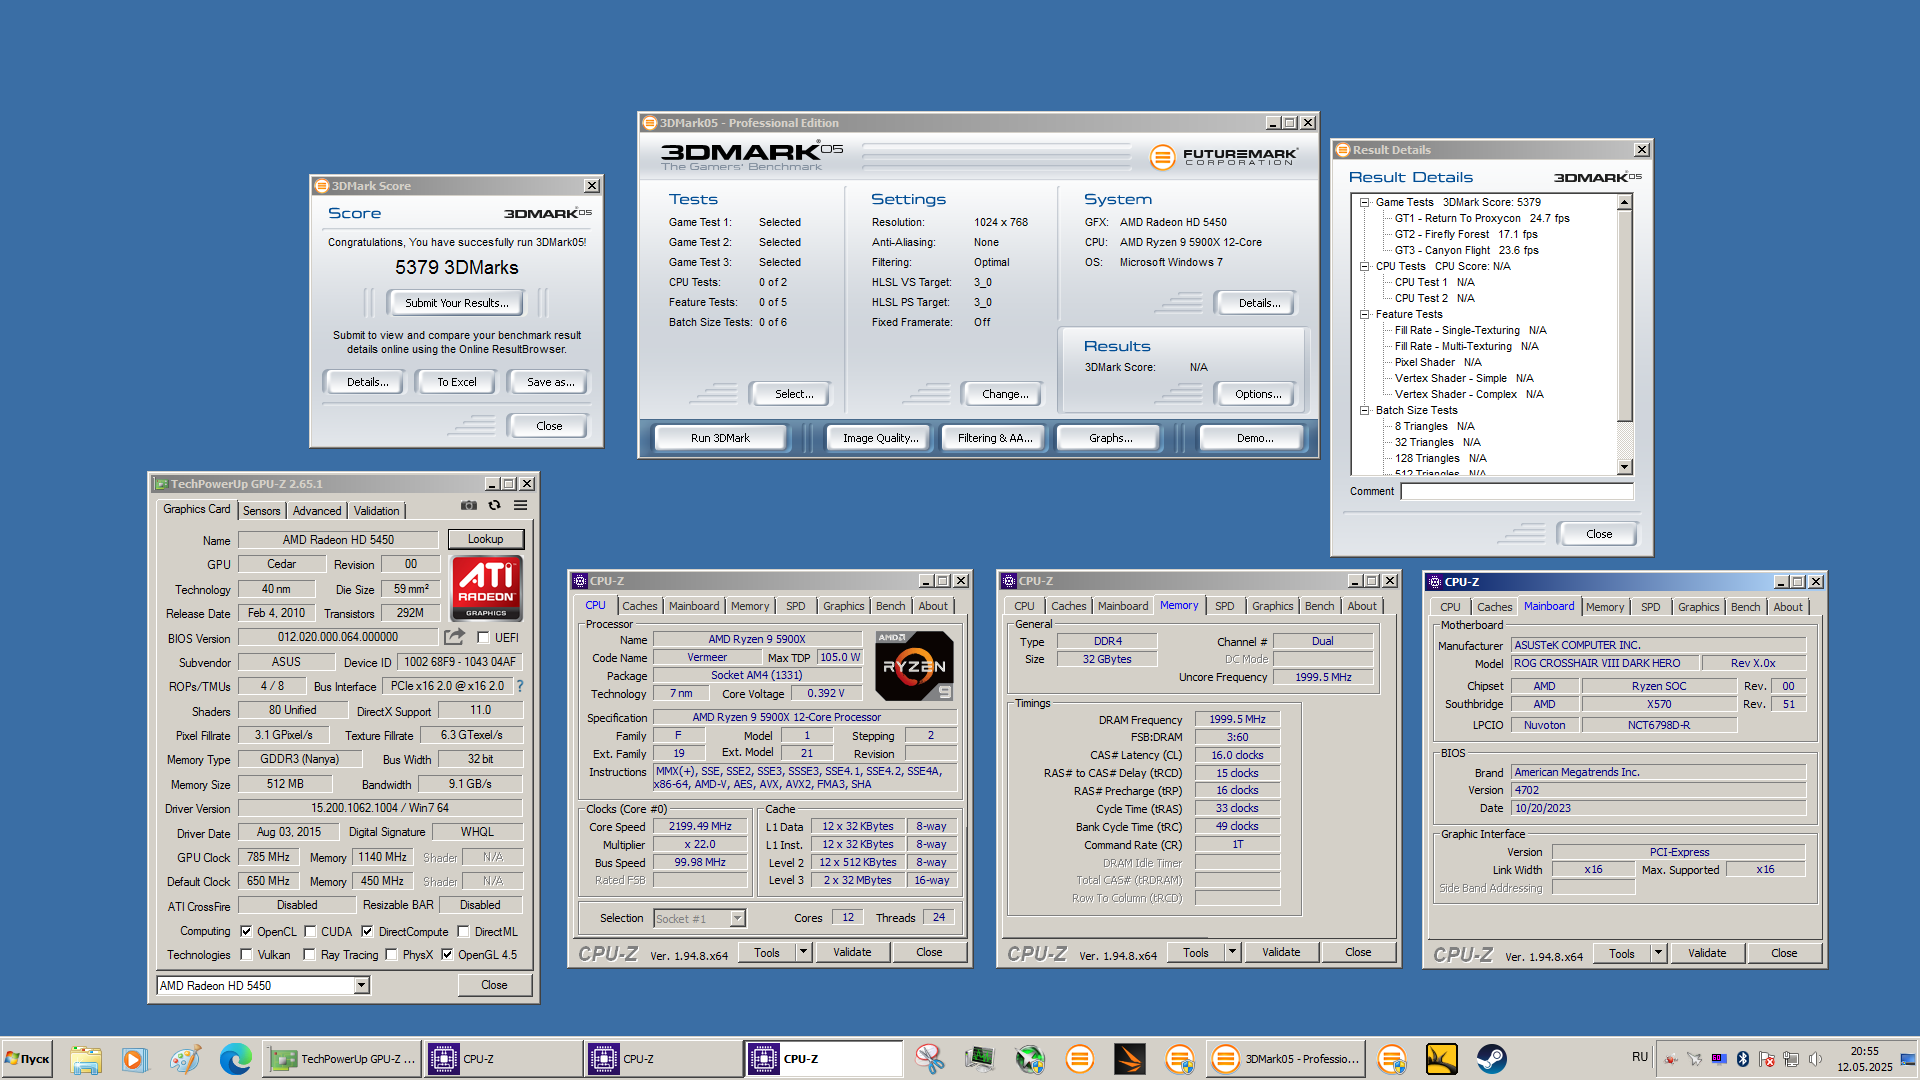Open the Snipping Tool scissors taskbar icon
1920x1080 pixels.
point(930,1059)
